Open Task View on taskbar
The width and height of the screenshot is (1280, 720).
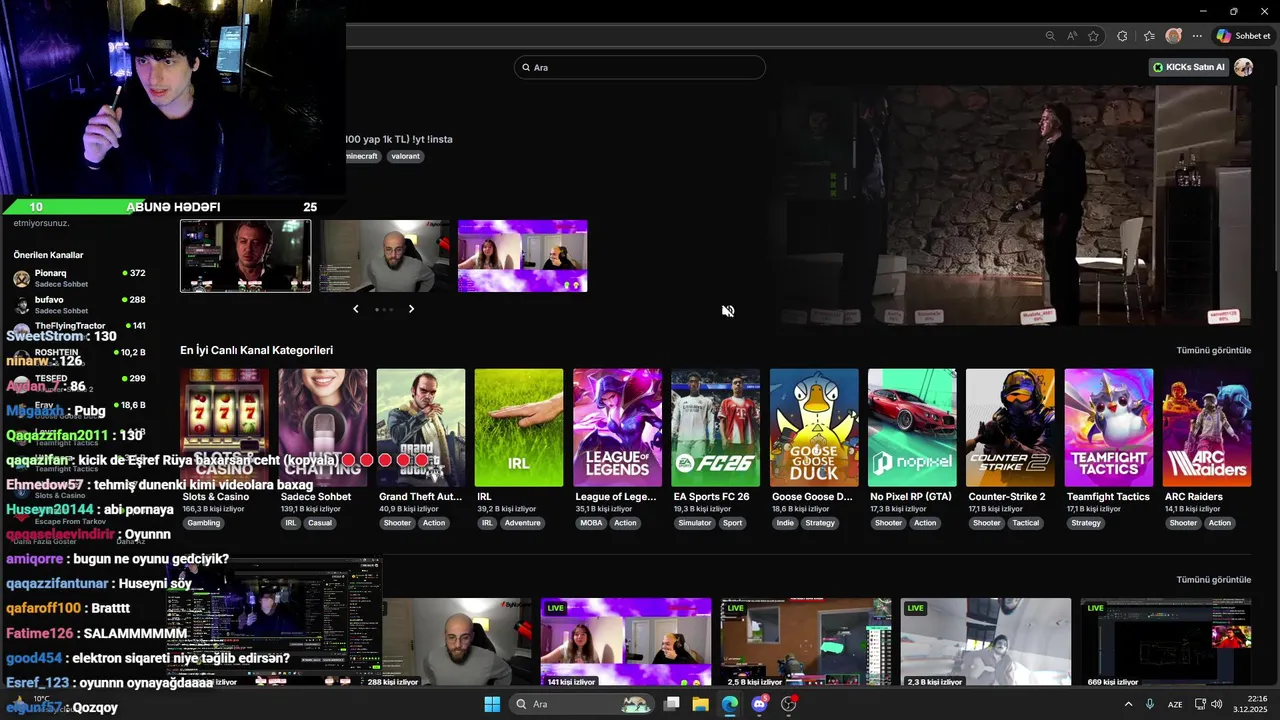pos(672,704)
